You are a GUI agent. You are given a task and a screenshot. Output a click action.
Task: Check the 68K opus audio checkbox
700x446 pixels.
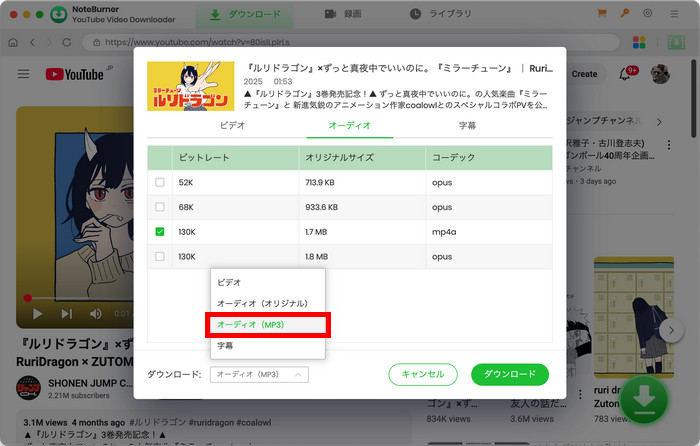(x=159, y=207)
